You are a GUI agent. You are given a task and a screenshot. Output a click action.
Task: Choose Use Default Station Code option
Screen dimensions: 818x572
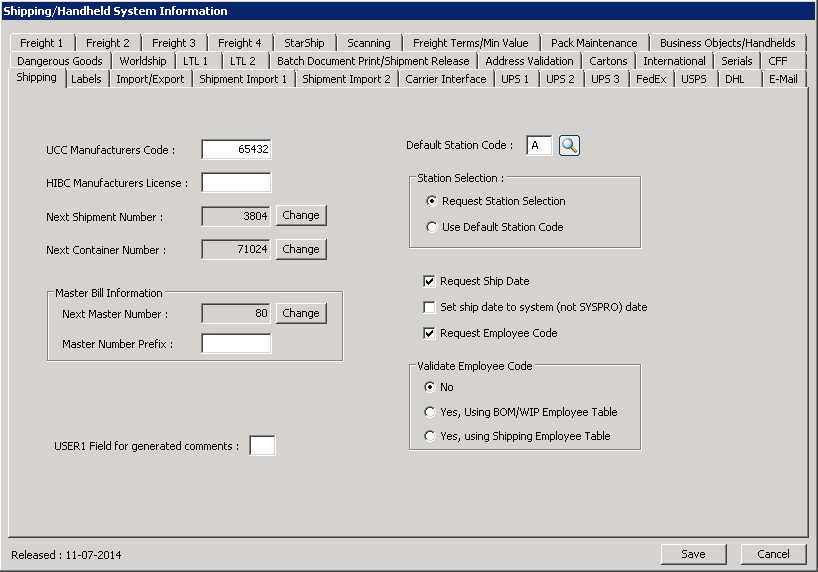coord(431,228)
